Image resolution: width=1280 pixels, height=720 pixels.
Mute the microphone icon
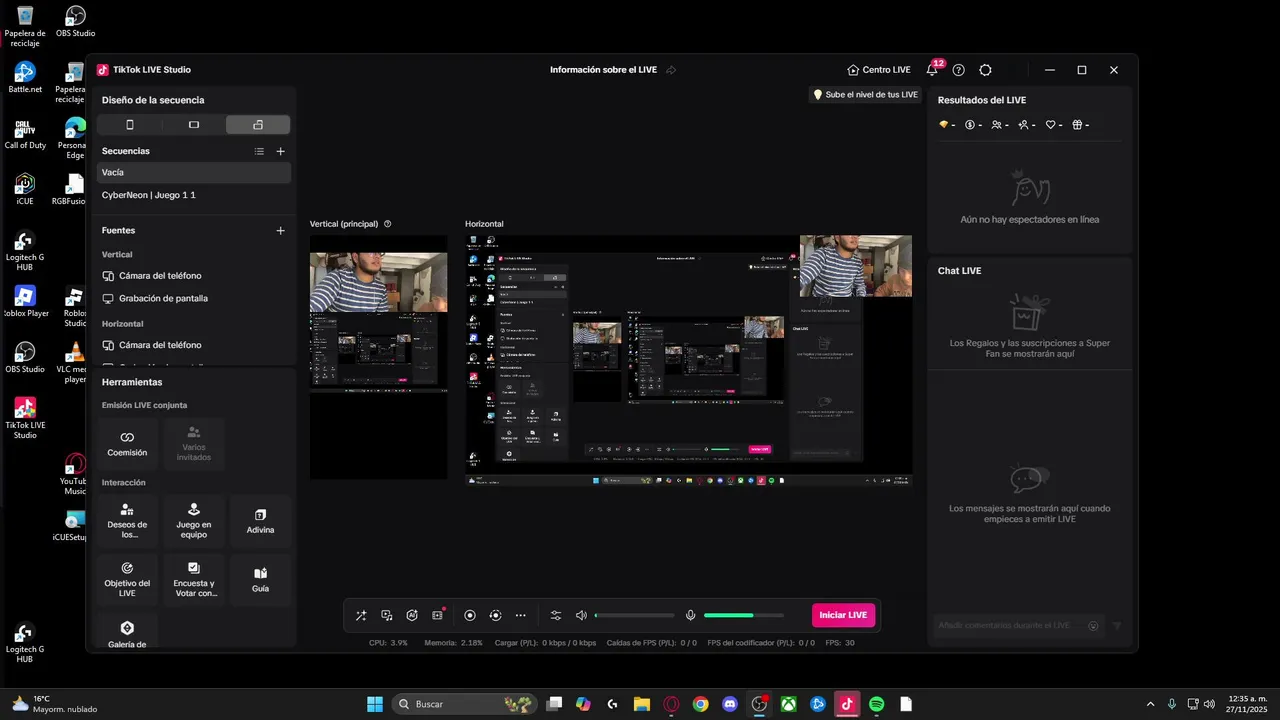tap(690, 615)
